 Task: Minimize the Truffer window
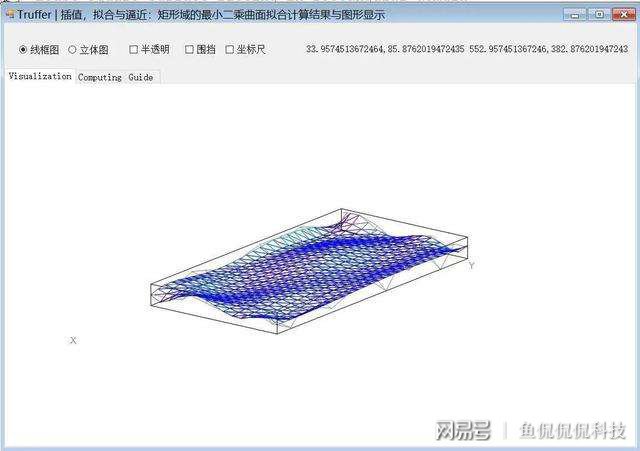pyautogui.click(x=575, y=15)
